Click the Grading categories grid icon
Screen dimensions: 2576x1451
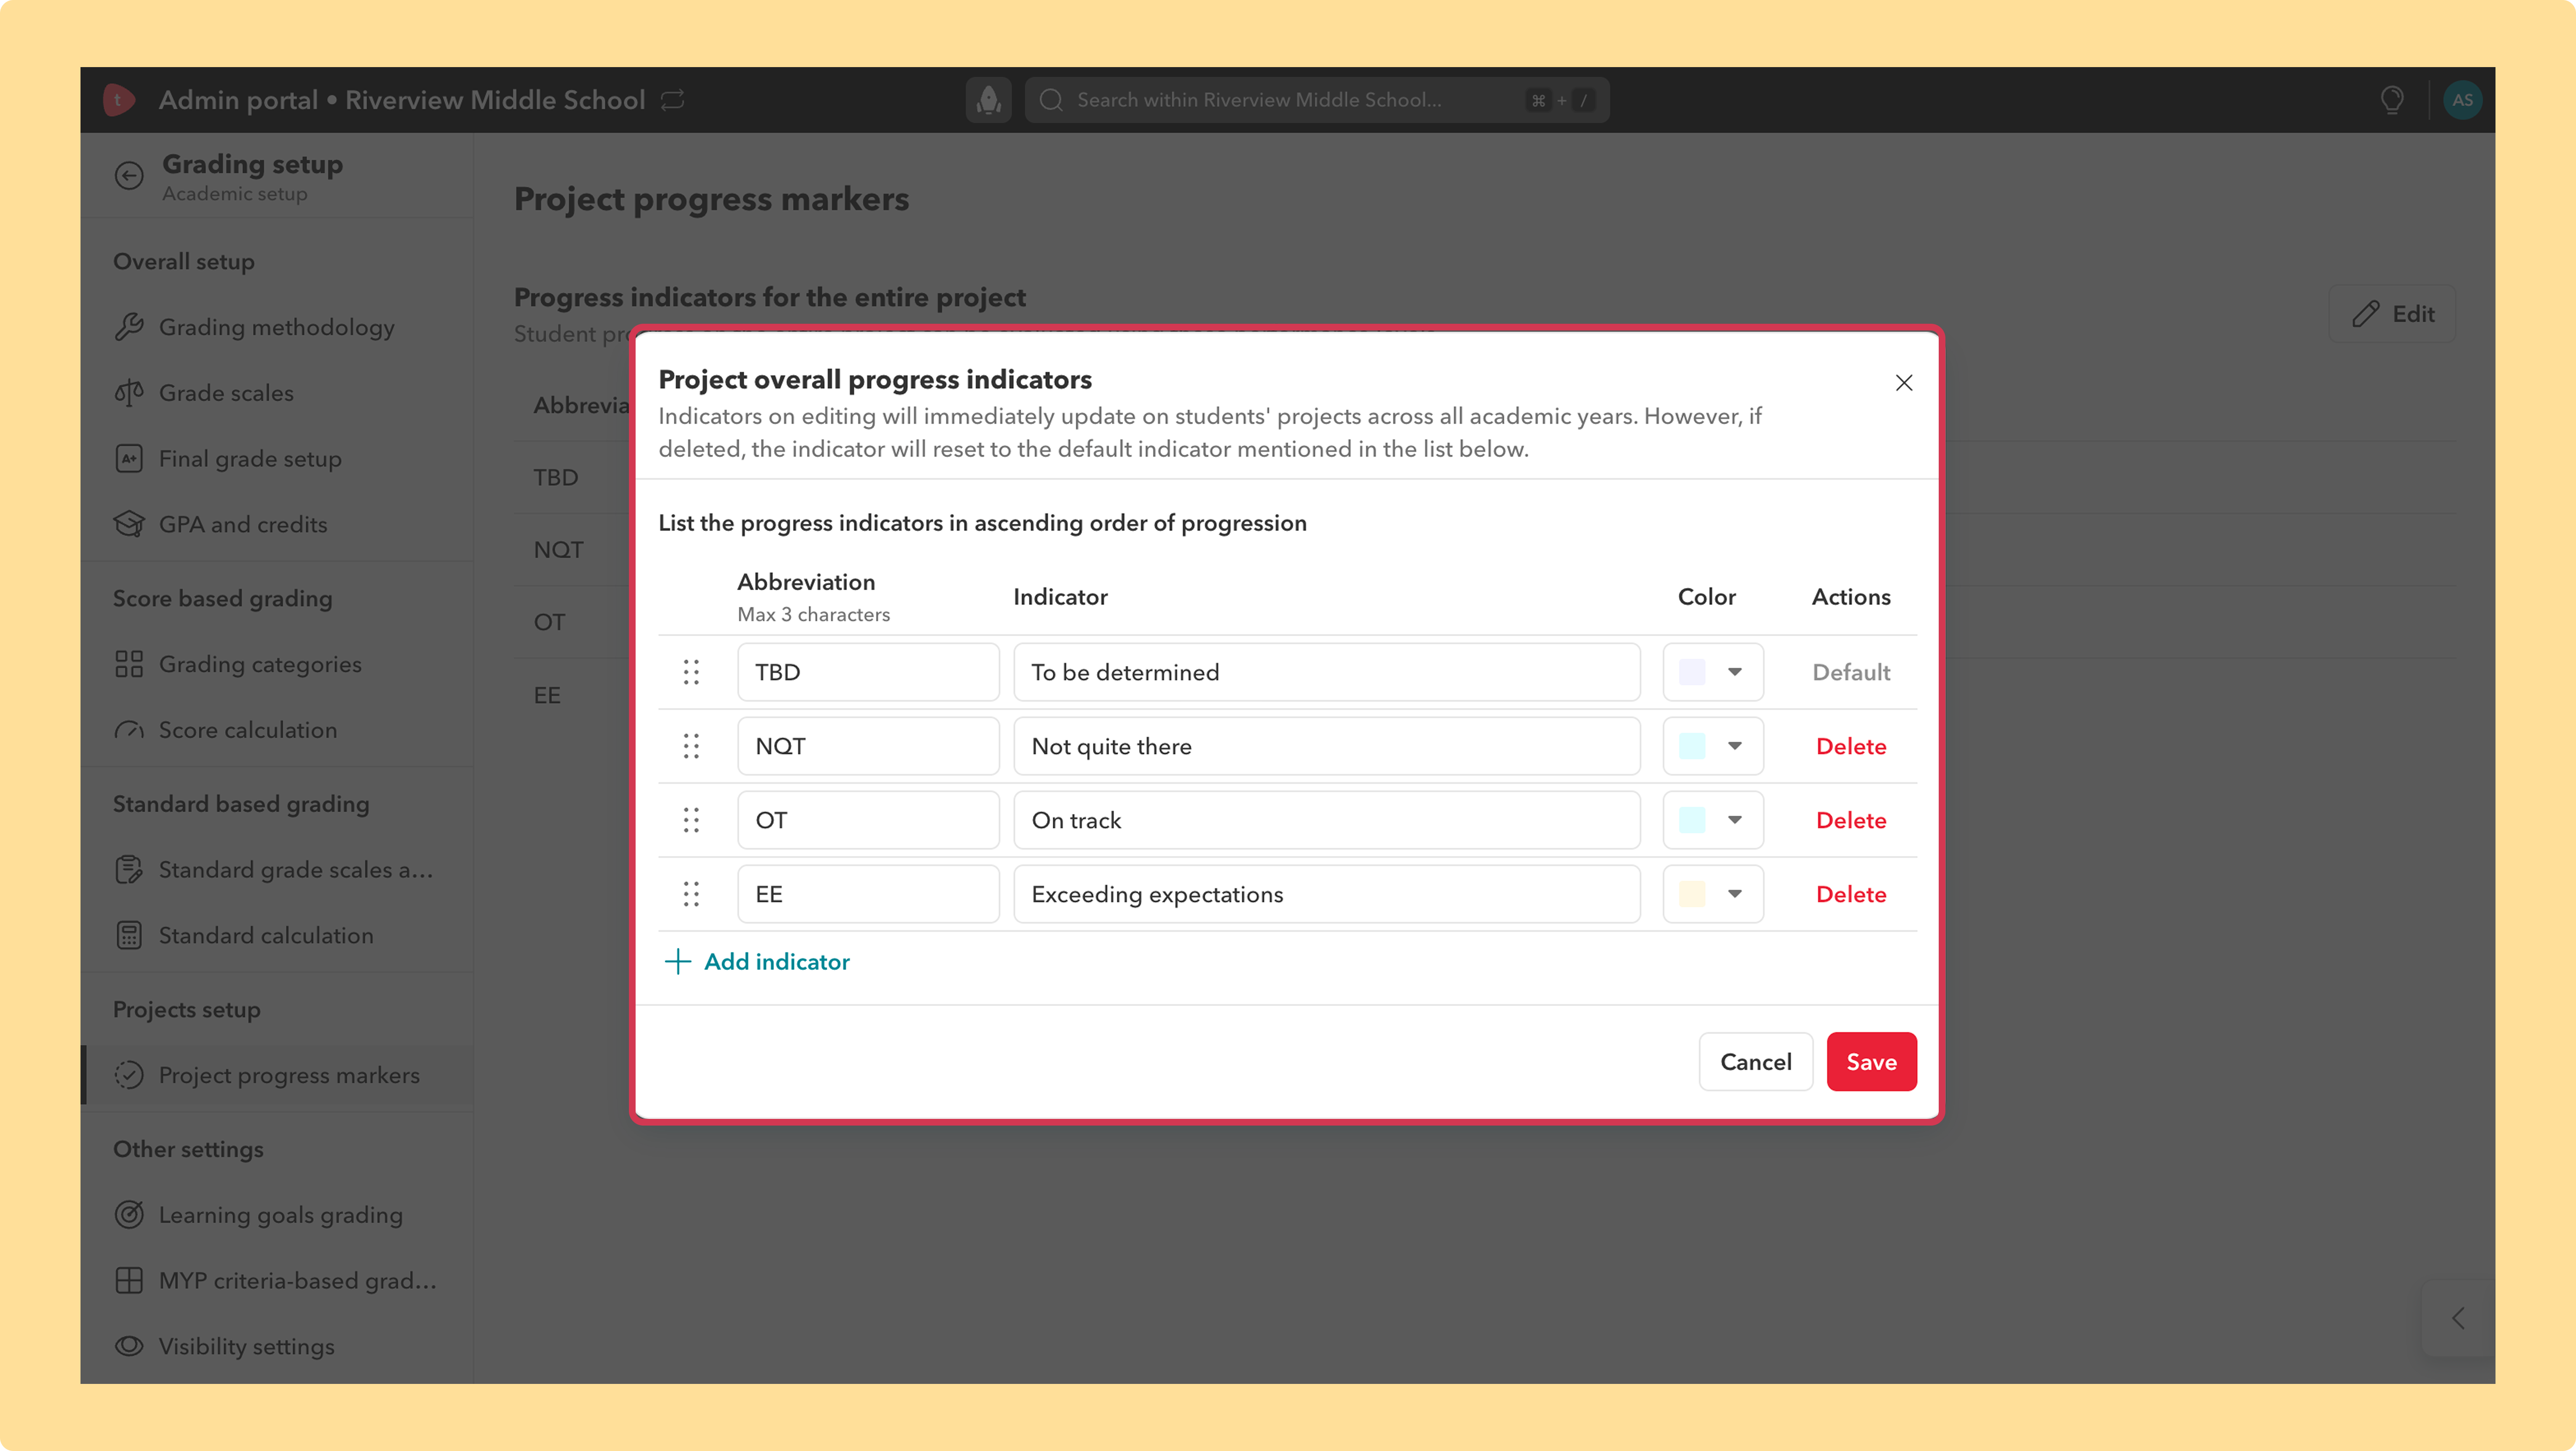coord(129,664)
